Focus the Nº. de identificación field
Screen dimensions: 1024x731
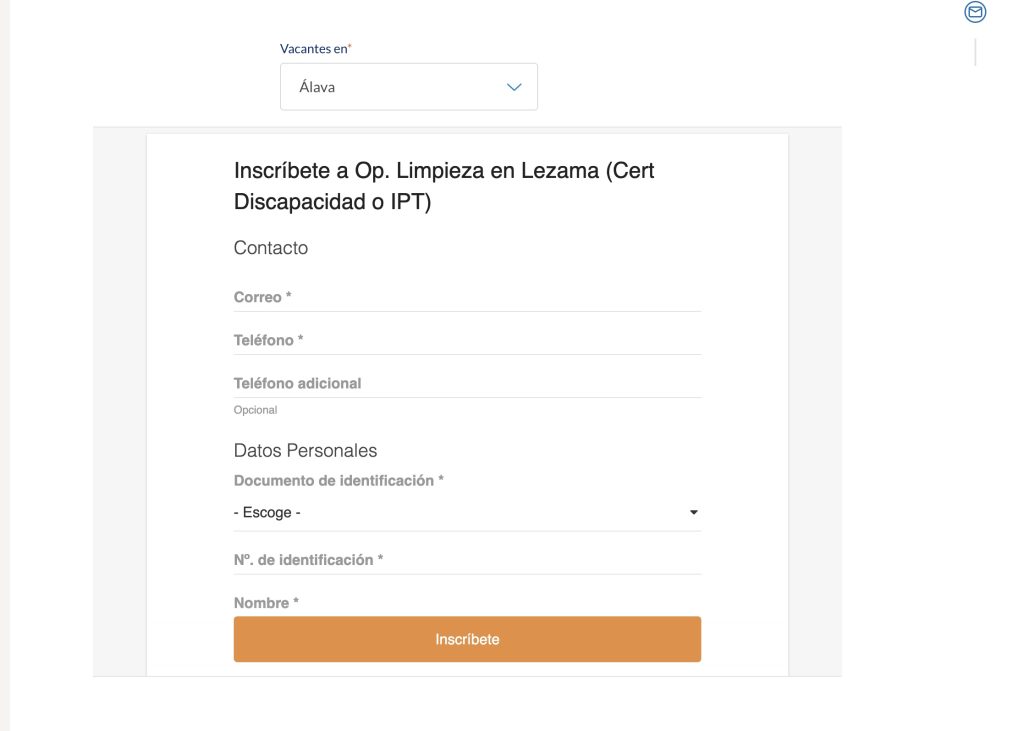pos(467,560)
